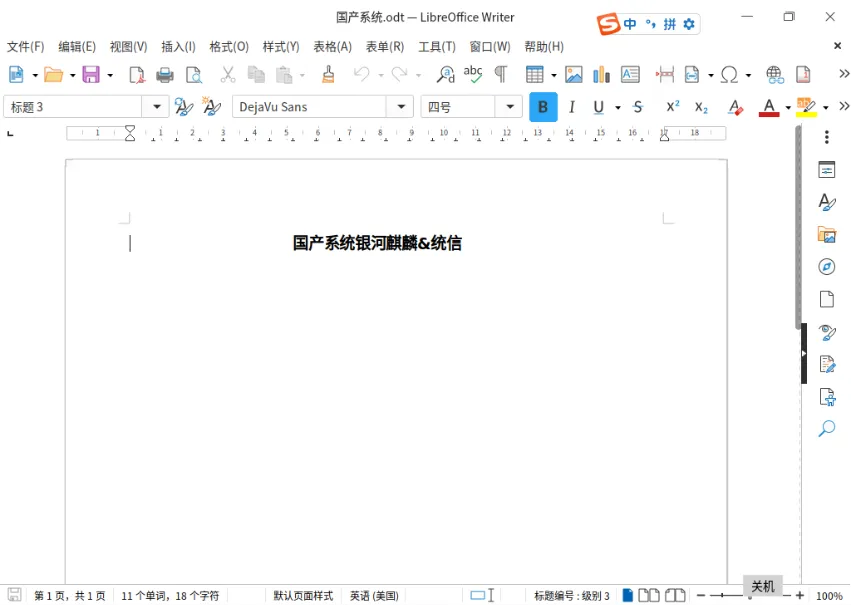Click the page number status field
This screenshot has height=605, width=851.
69,596
